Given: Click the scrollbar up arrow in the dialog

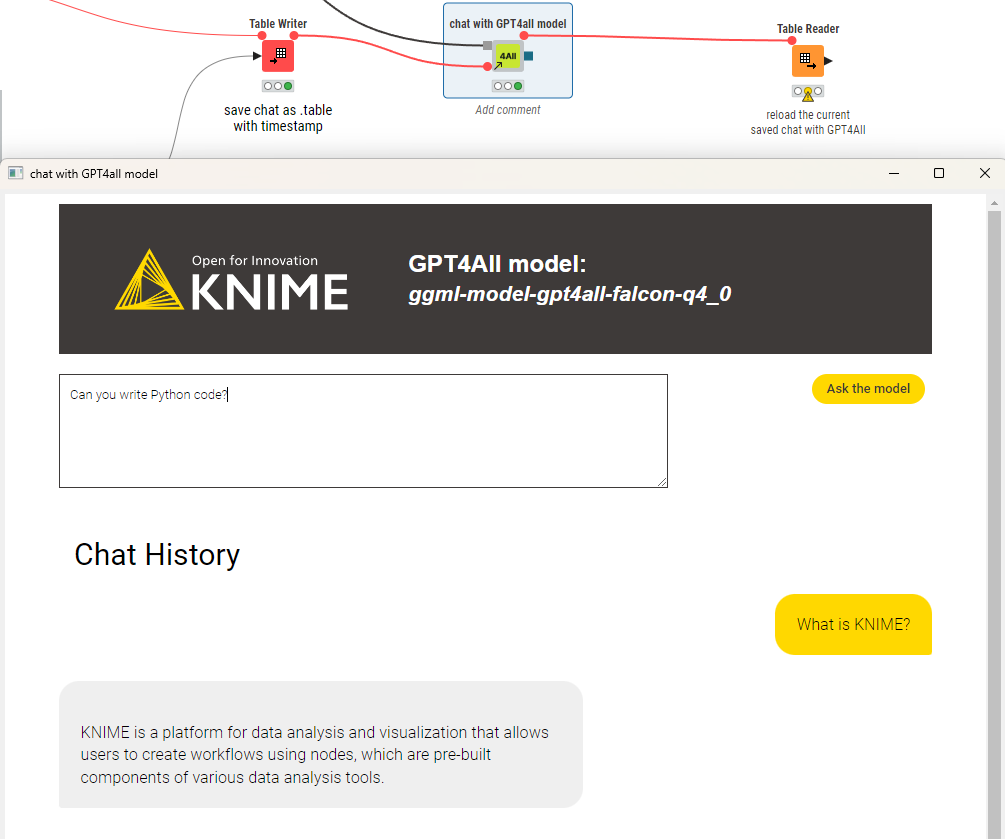Looking at the screenshot, I should point(992,204).
